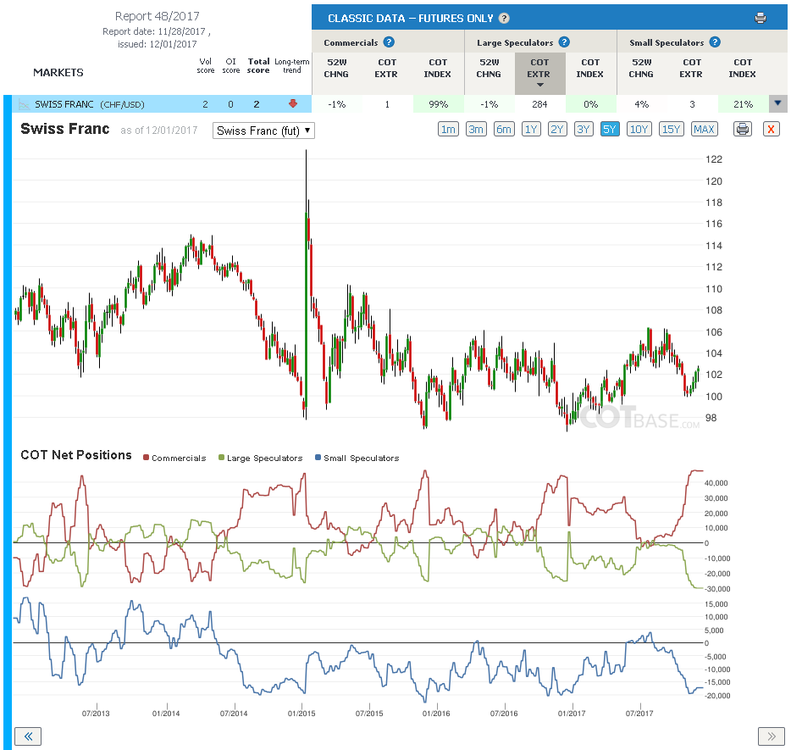The height and width of the screenshot is (750, 791).
Task: Click the 01/2015 date label on axis
Action: 301,713
